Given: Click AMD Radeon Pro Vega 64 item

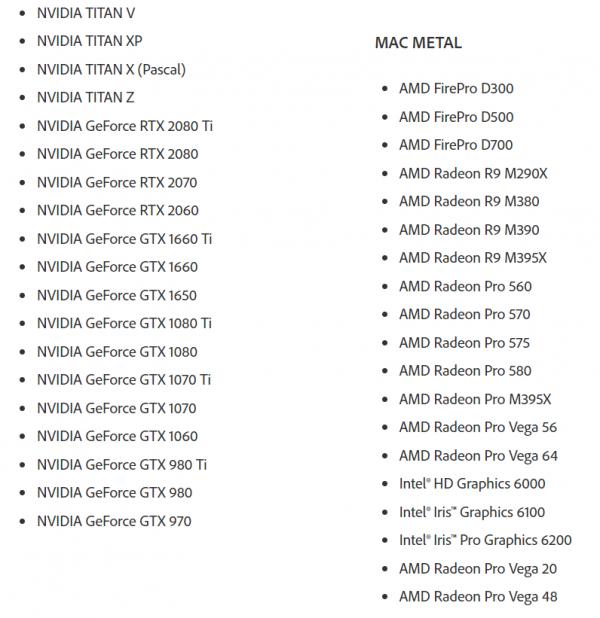Looking at the screenshot, I should (478, 456).
